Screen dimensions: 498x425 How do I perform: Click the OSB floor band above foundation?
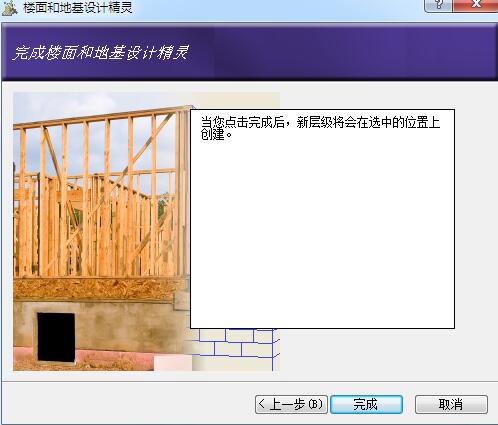(100, 288)
